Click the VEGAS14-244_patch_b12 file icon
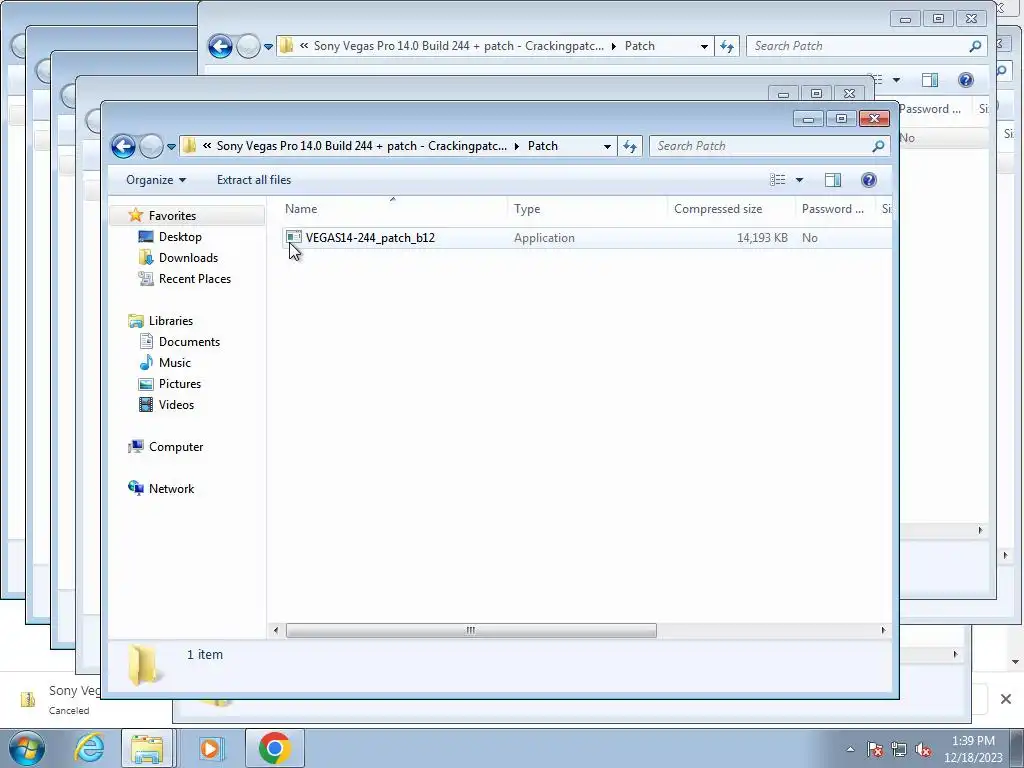1024x768 pixels. (294, 238)
